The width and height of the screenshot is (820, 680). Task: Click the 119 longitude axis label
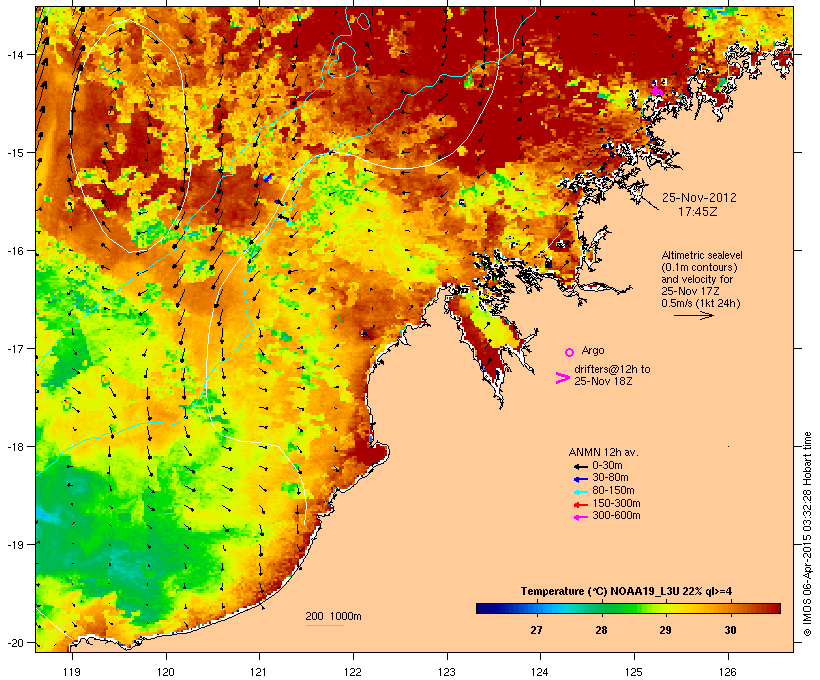pyautogui.click(x=72, y=672)
